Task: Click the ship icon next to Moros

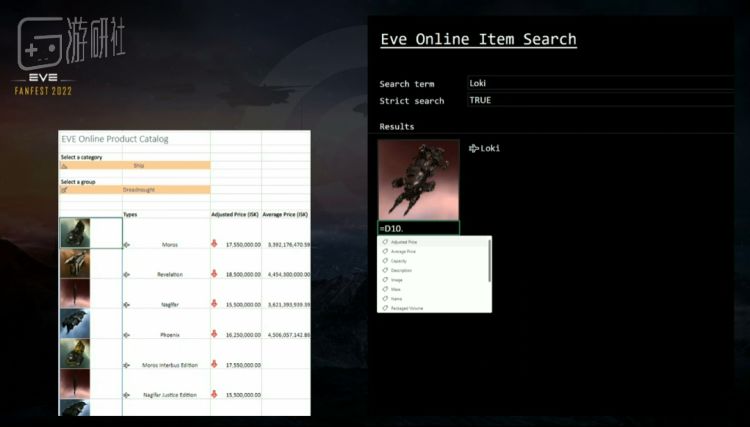Action: point(127,245)
